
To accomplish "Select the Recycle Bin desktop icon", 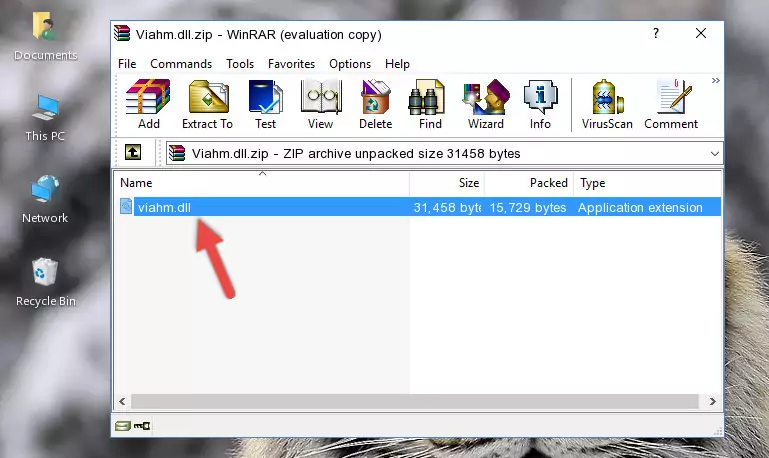I will (x=46, y=282).
